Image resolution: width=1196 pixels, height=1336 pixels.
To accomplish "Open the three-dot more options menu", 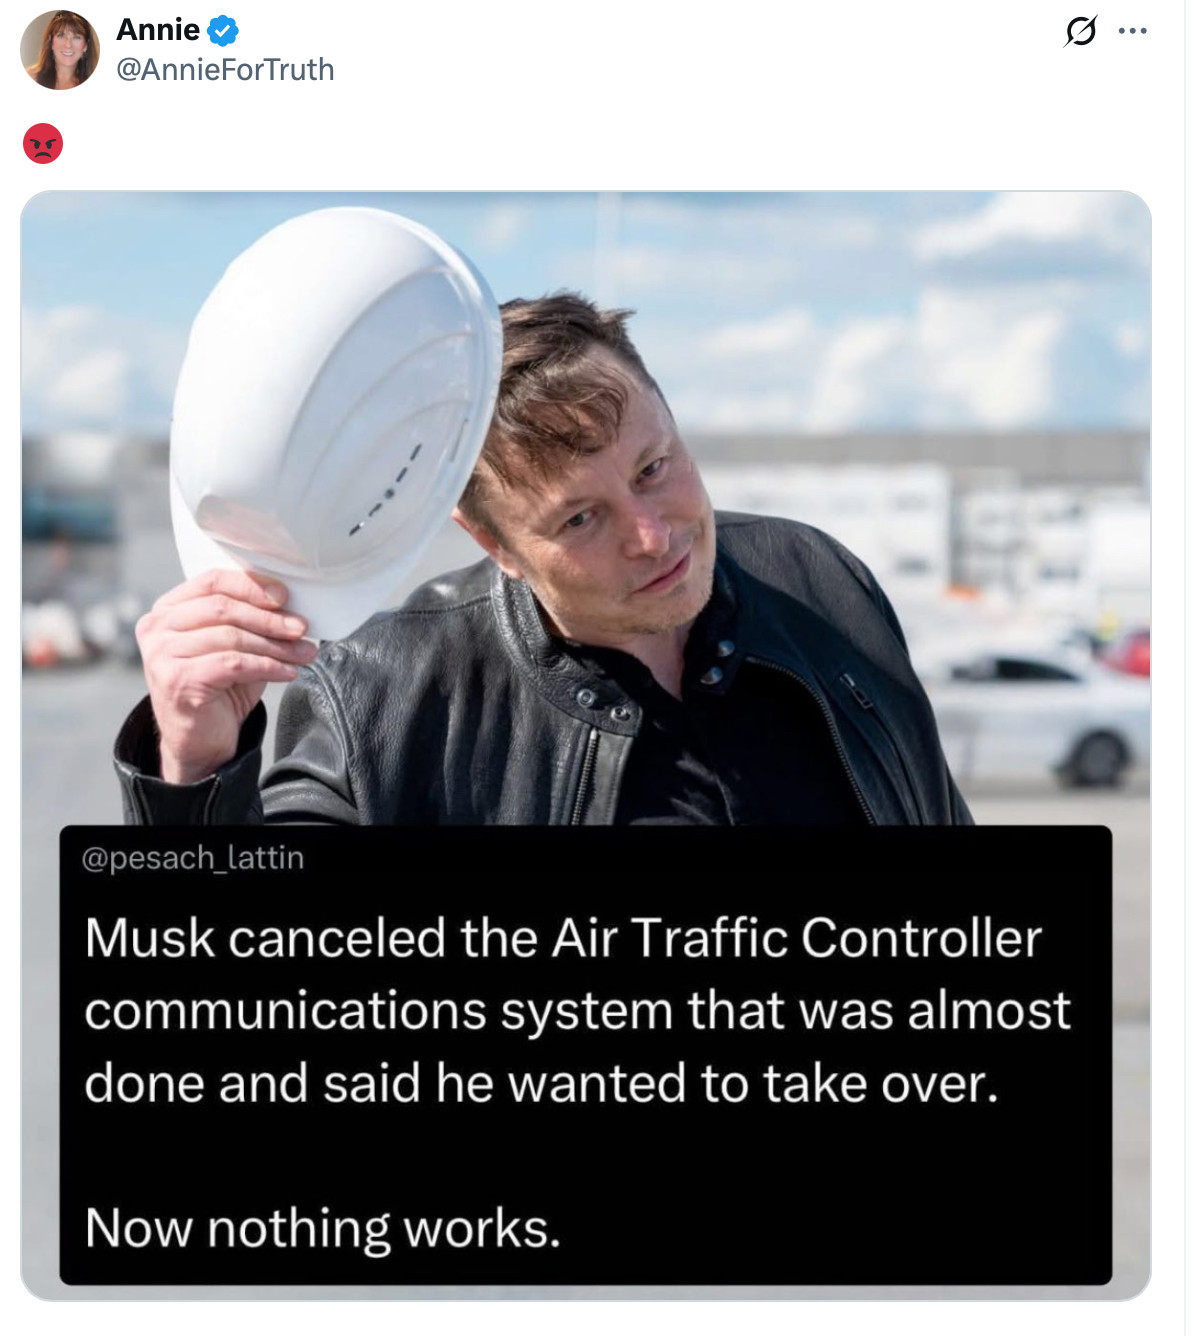I will click(1133, 31).
